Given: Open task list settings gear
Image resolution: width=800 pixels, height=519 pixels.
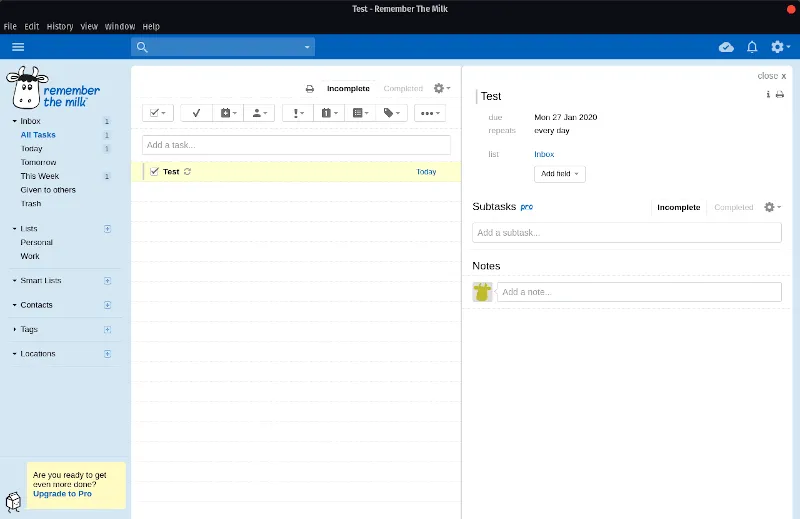Looking at the screenshot, I should [x=442, y=88].
